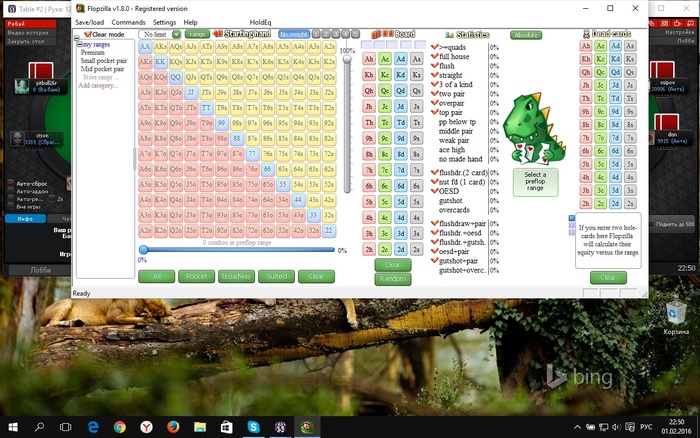
Task: Click the Absolute statistics button
Action: click(526, 35)
